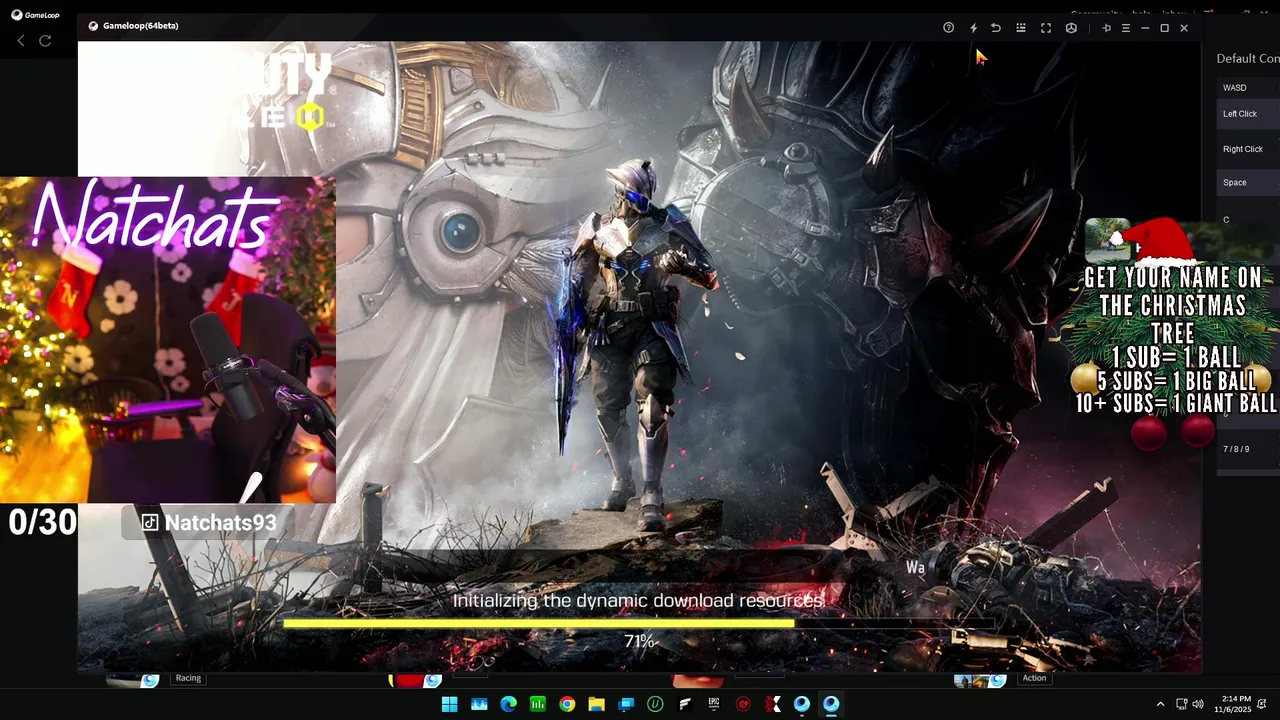Viewport: 1280px width, 720px height.
Task: Open the white F-shaped app icon in taskbar
Action: click(x=684, y=704)
